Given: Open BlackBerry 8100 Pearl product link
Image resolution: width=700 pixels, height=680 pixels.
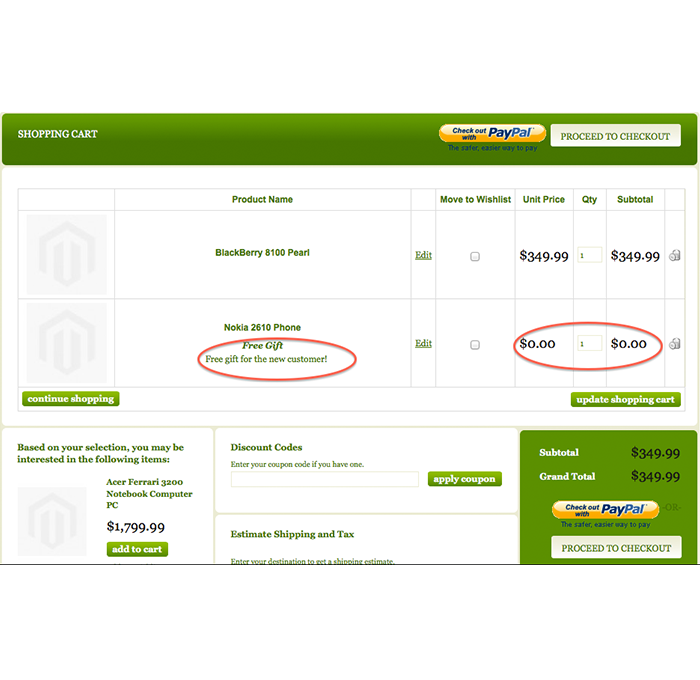Looking at the screenshot, I should click(262, 253).
